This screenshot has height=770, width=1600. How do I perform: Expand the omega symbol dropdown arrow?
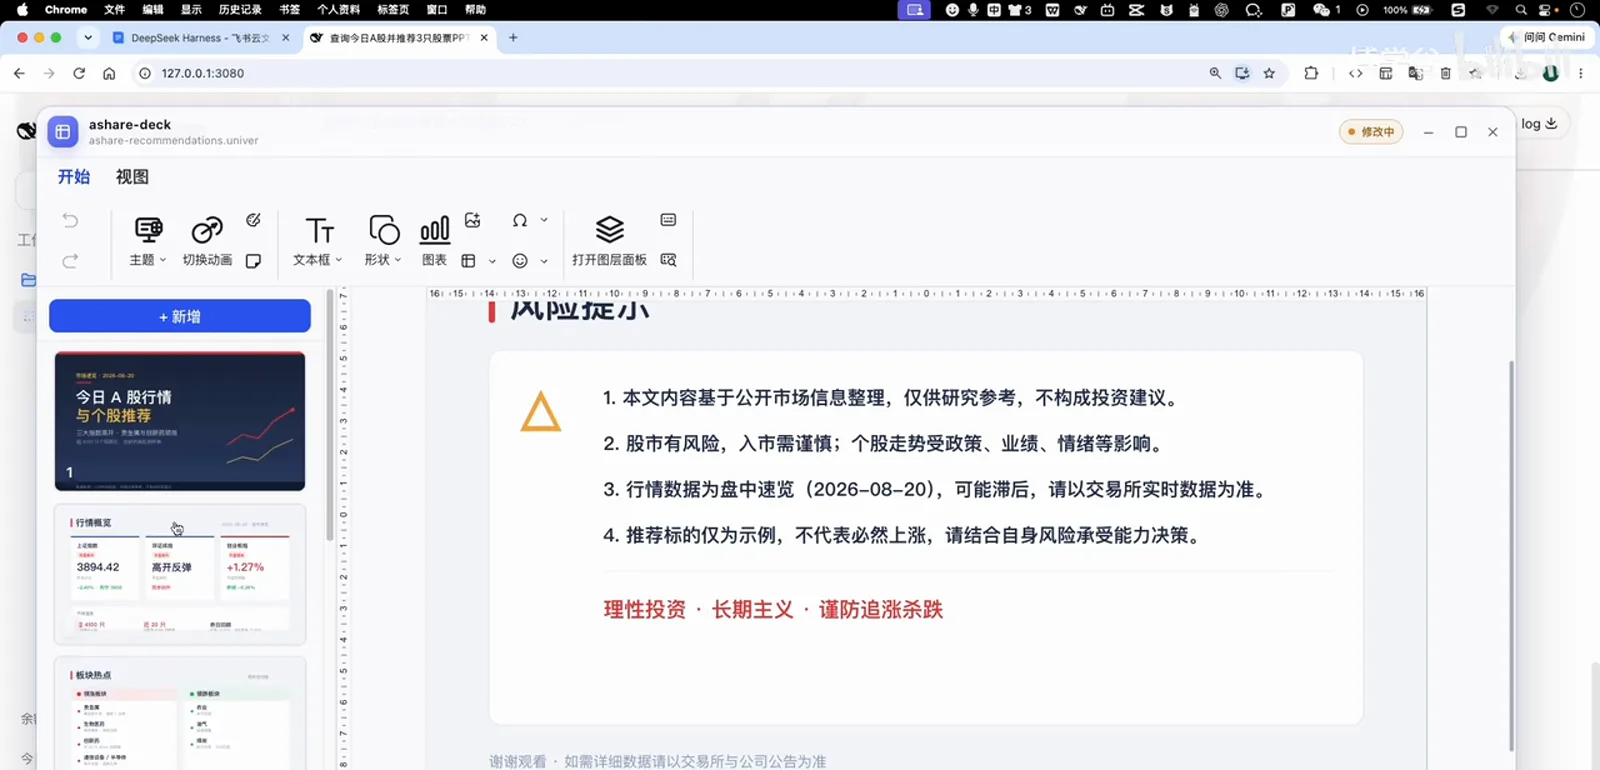tap(544, 220)
